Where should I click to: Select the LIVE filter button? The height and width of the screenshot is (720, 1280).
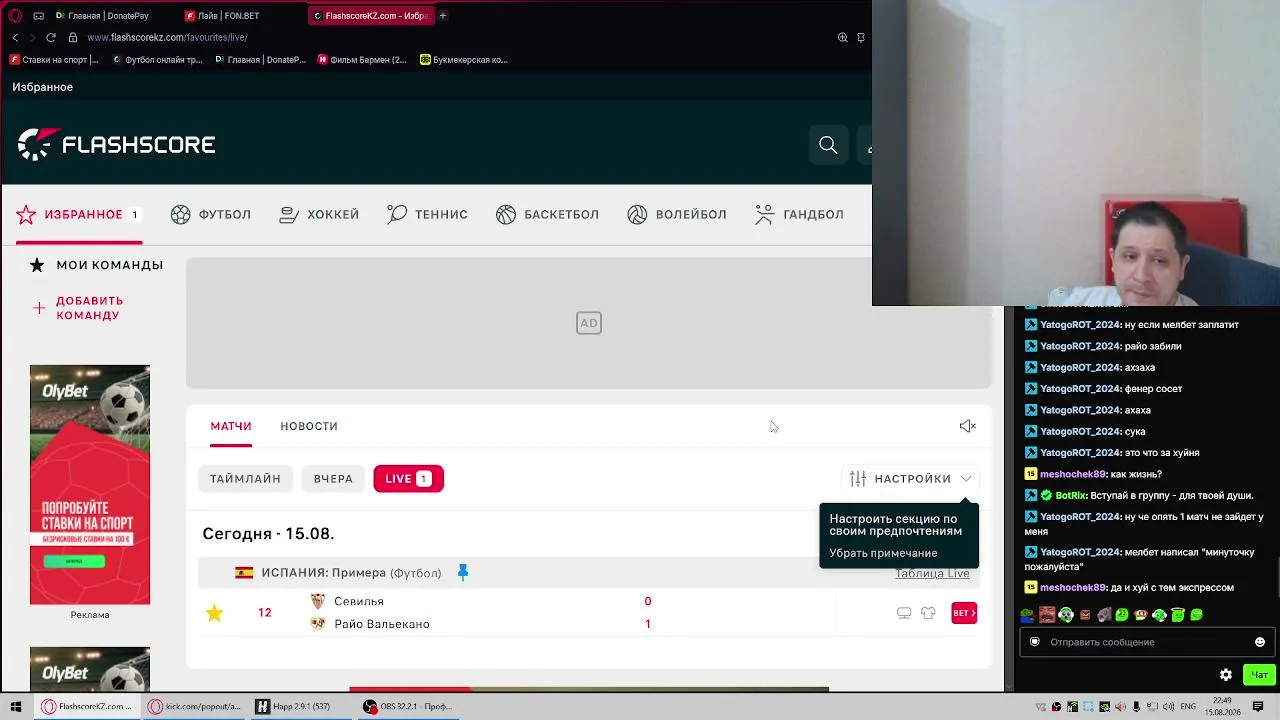coord(408,479)
